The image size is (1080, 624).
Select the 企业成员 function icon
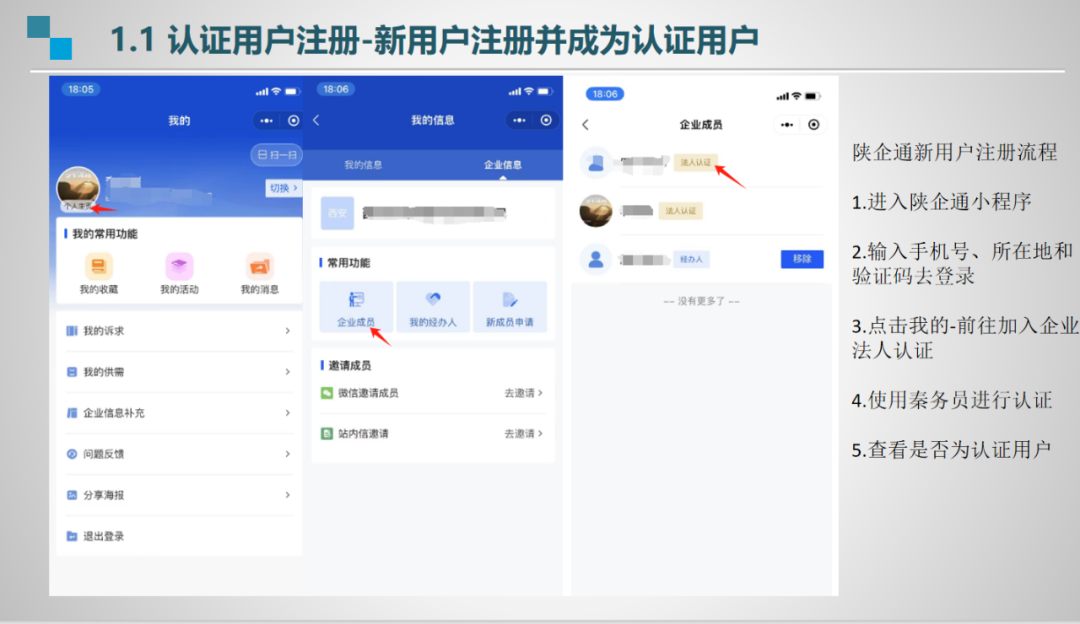point(356,300)
